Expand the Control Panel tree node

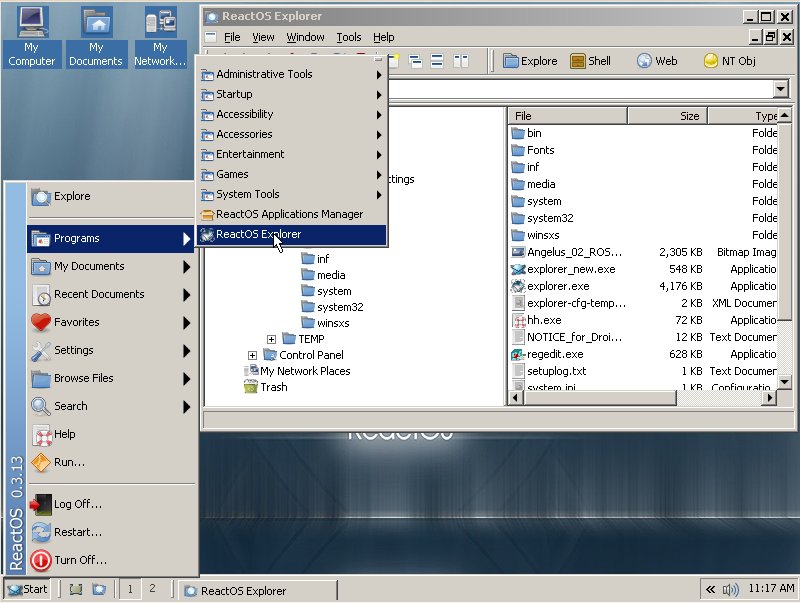(253, 354)
